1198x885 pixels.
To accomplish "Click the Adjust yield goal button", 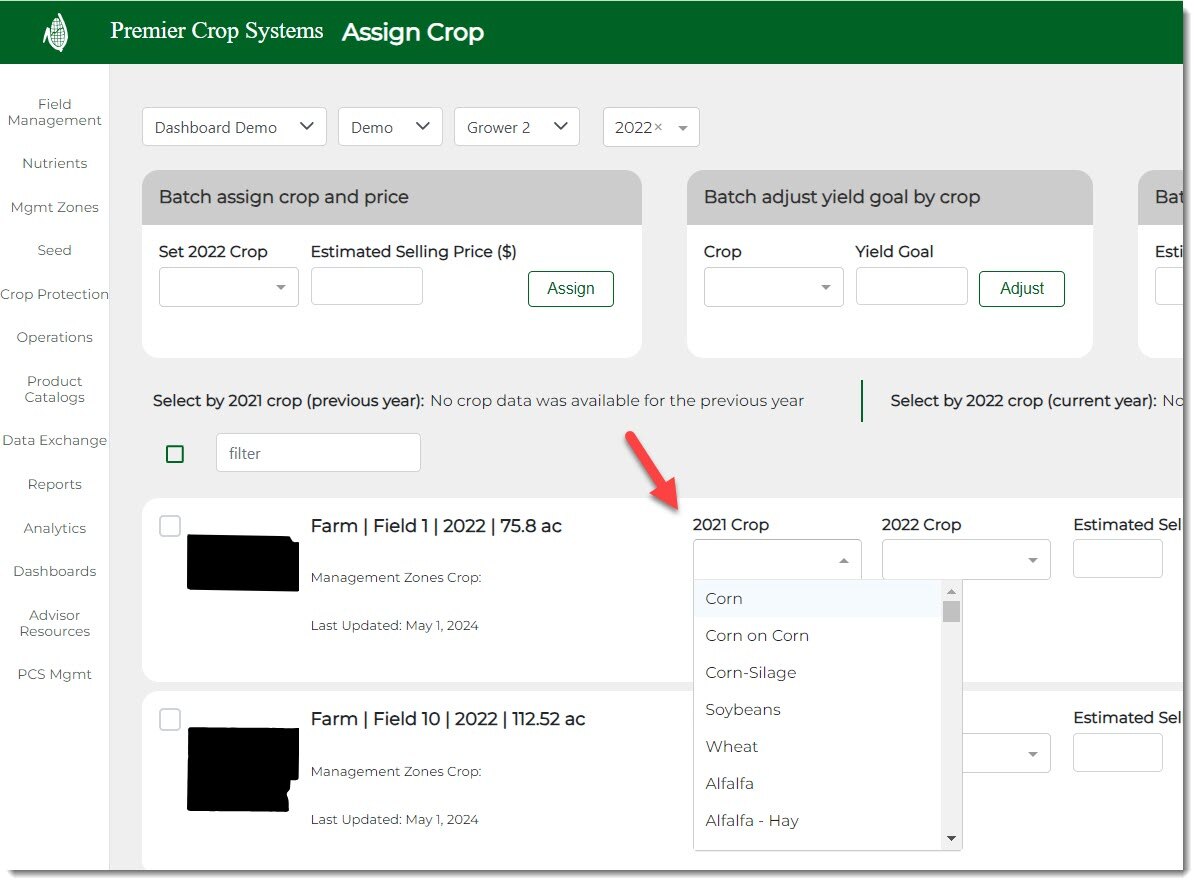I will 1021,288.
